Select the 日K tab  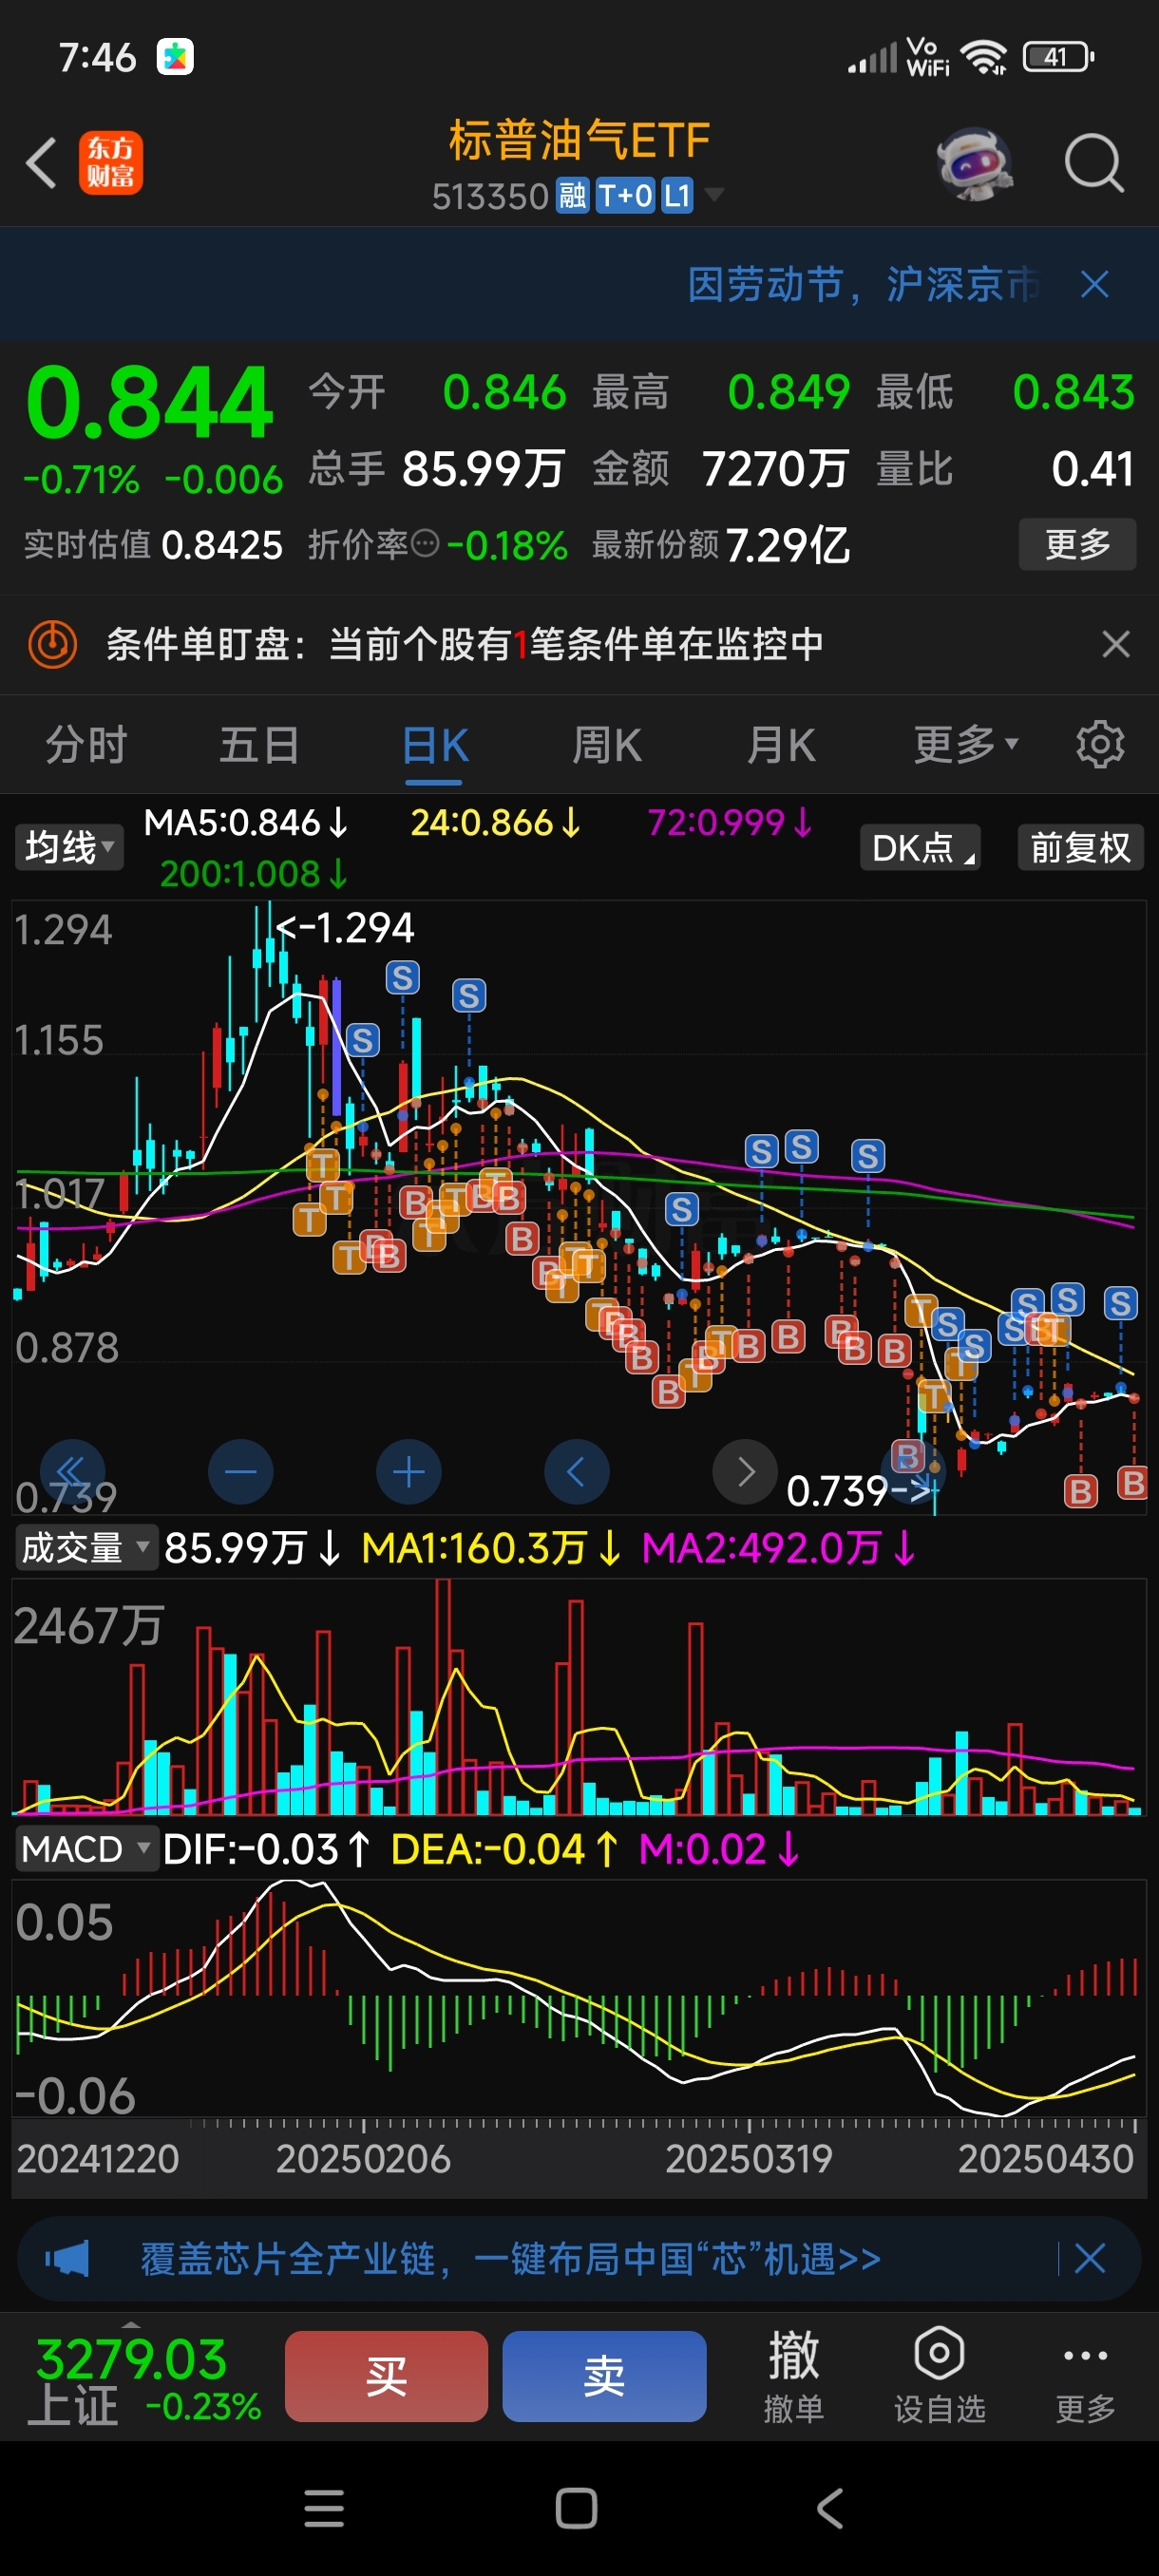click(x=435, y=745)
